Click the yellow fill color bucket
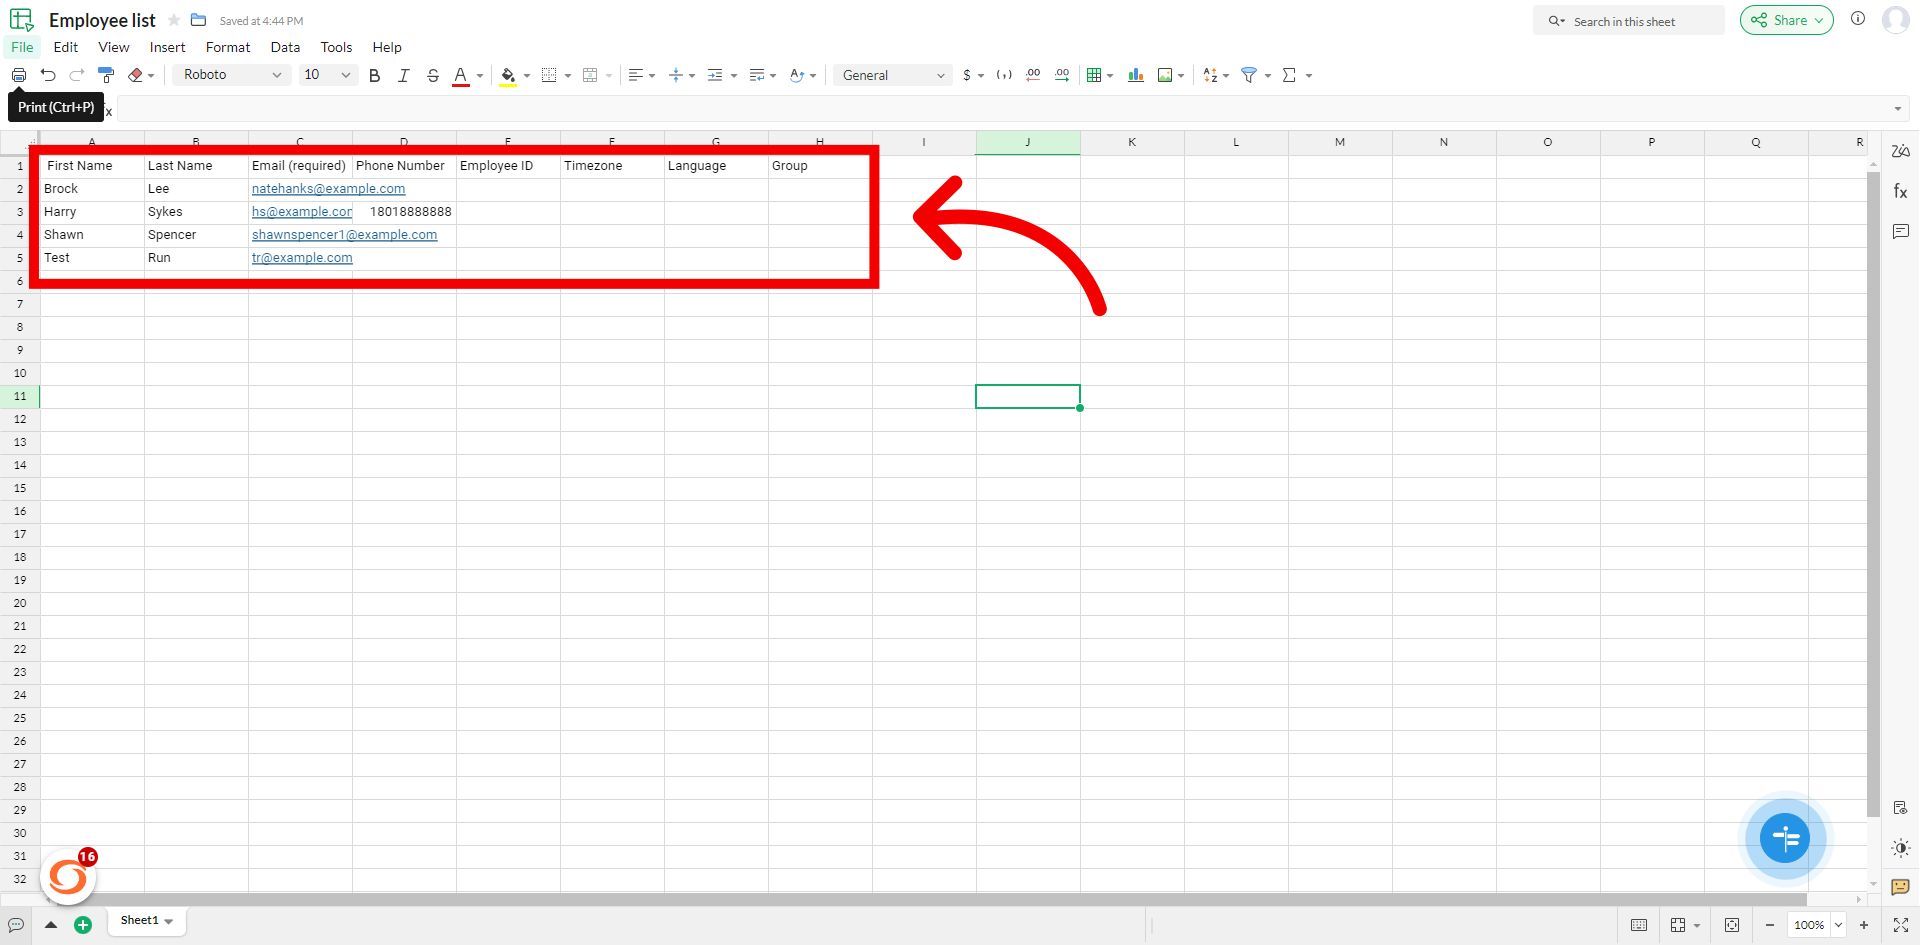The width and height of the screenshot is (1920, 945). pos(508,75)
